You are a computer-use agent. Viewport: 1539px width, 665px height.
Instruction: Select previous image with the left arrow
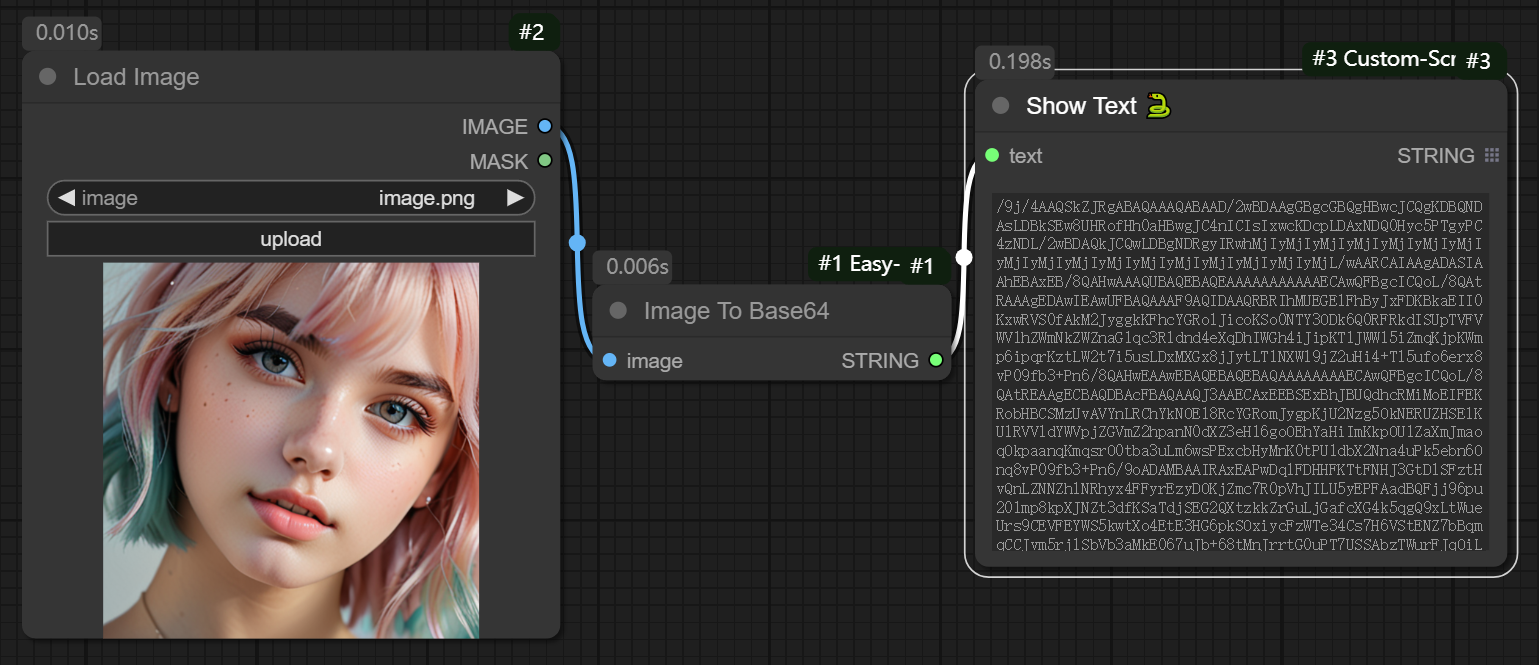pos(66,198)
